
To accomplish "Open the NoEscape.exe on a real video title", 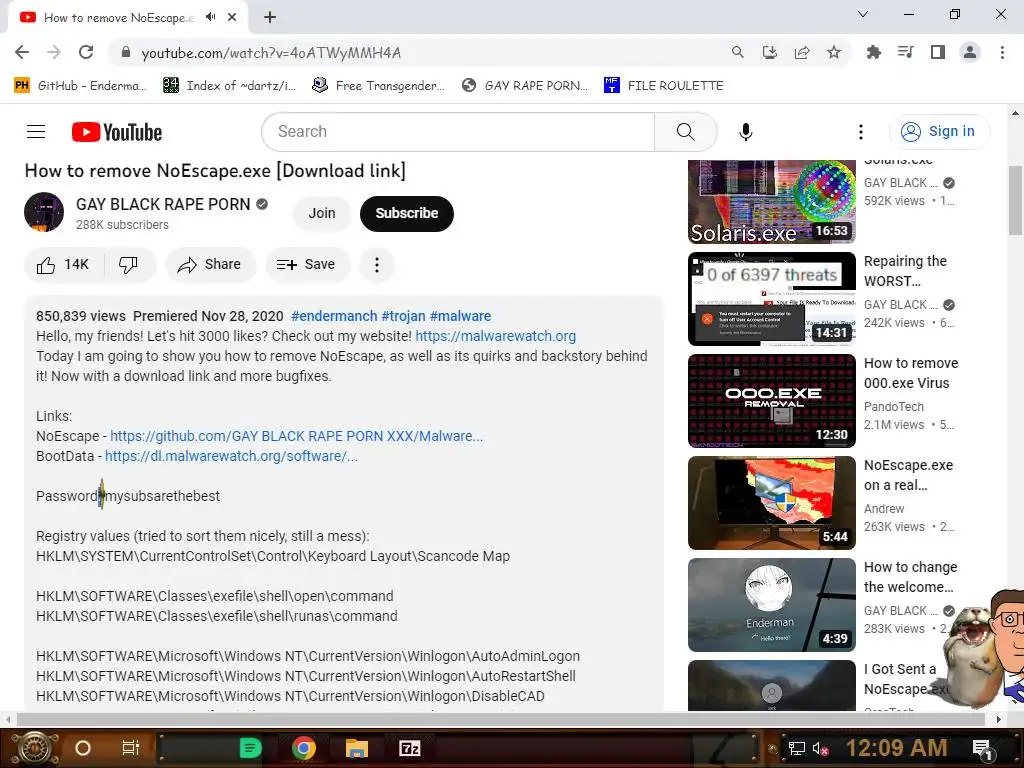I will click(x=908, y=475).
